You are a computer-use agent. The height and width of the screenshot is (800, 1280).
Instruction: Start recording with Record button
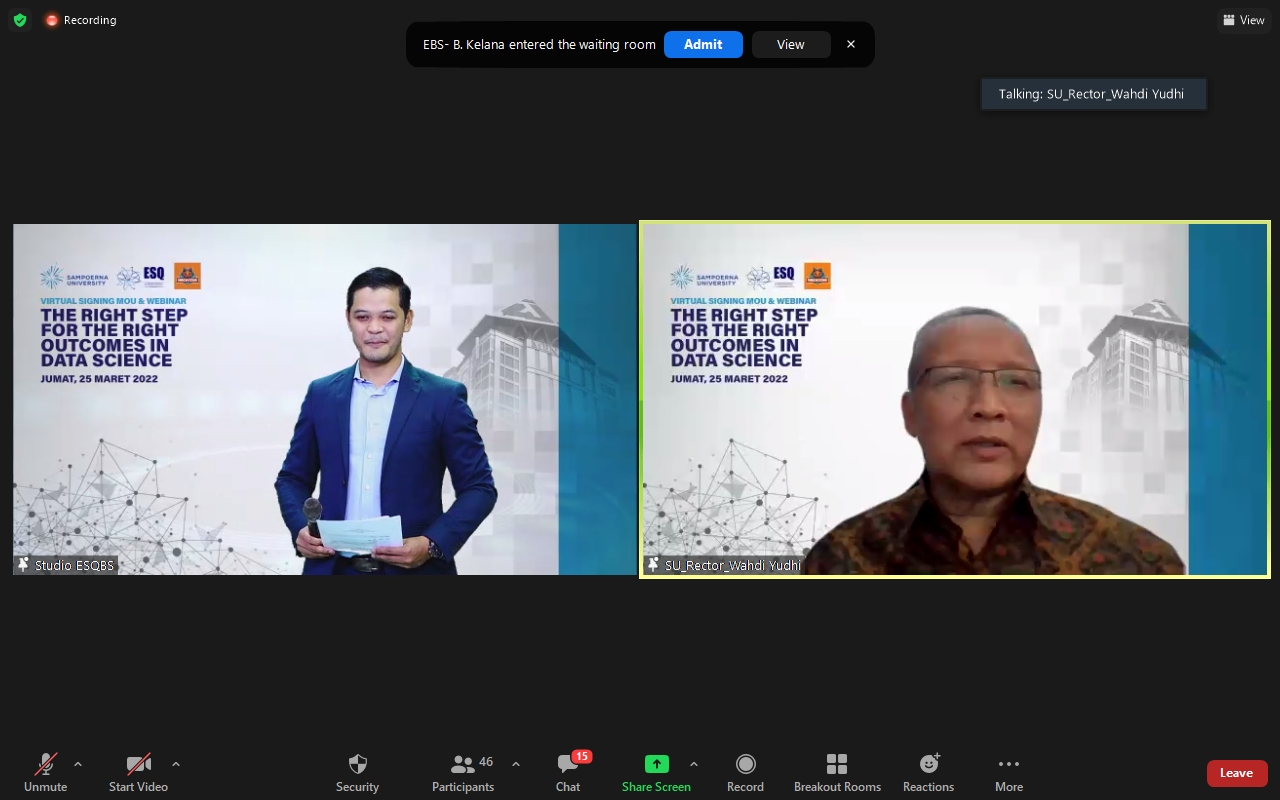tap(745, 772)
